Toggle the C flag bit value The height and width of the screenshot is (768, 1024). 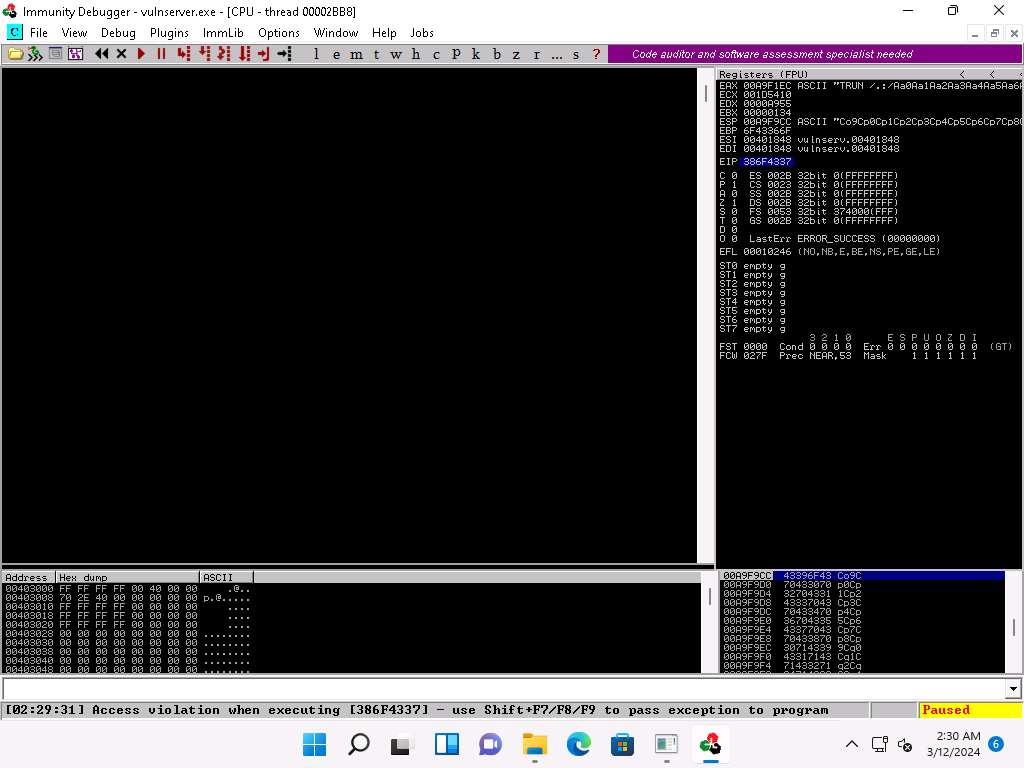click(734, 175)
